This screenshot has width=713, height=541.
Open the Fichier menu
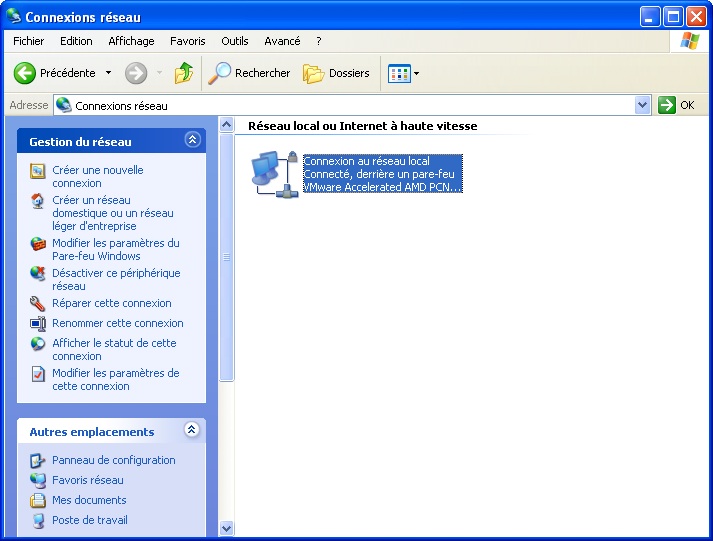tap(28, 41)
